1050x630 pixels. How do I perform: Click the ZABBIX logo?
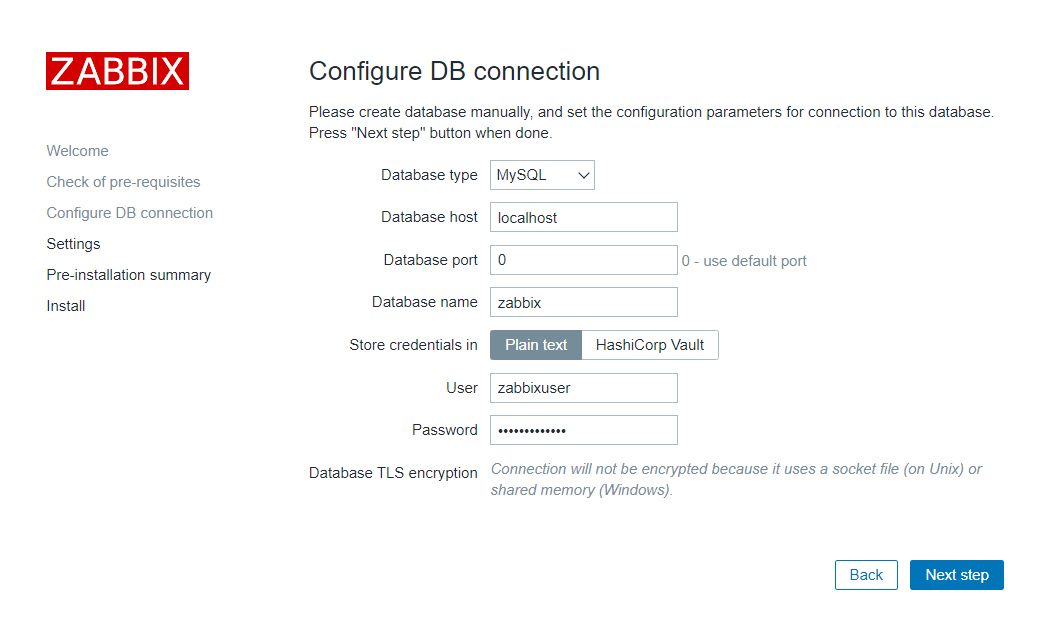117,71
